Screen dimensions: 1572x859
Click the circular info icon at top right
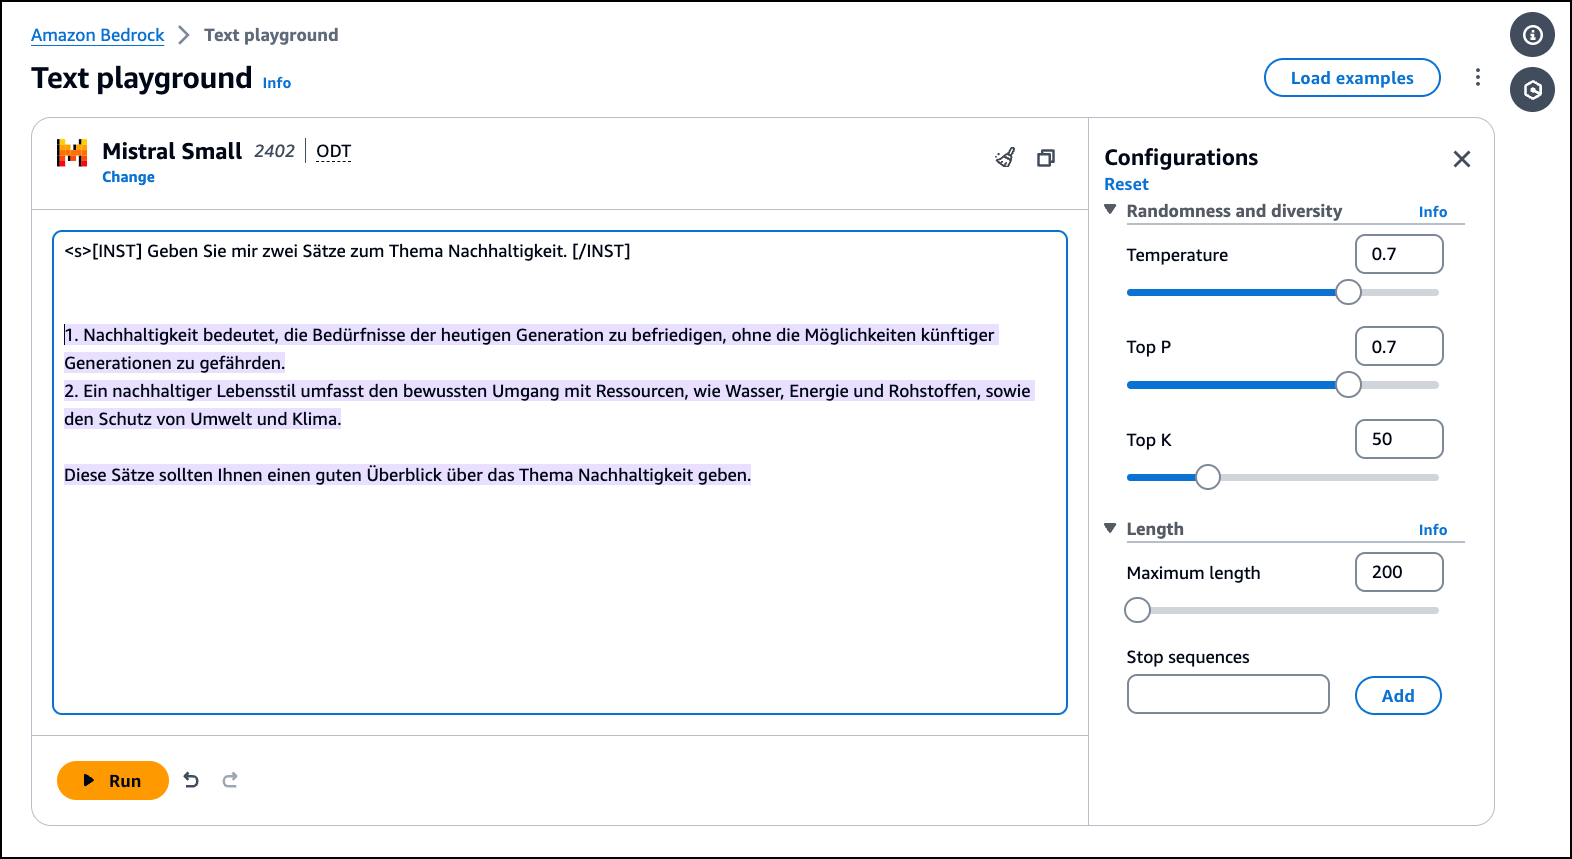click(1532, 35)
